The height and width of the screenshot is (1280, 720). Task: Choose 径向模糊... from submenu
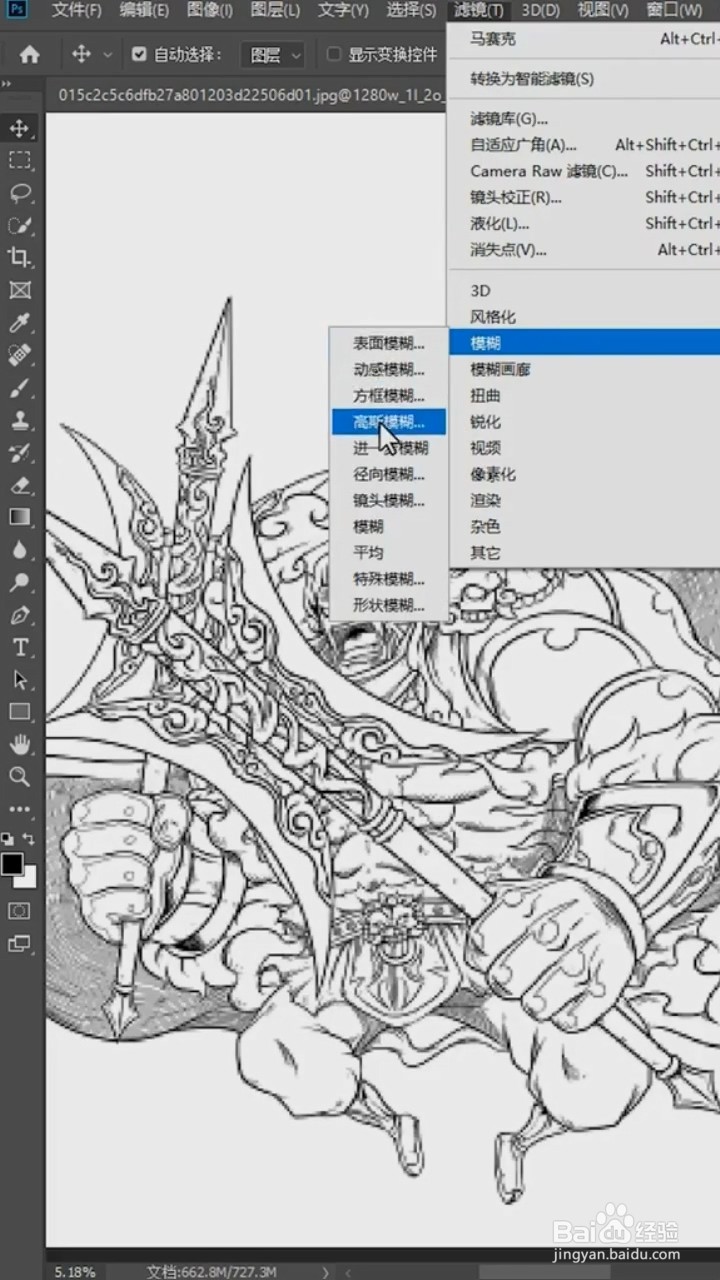(x=389, y=474)
